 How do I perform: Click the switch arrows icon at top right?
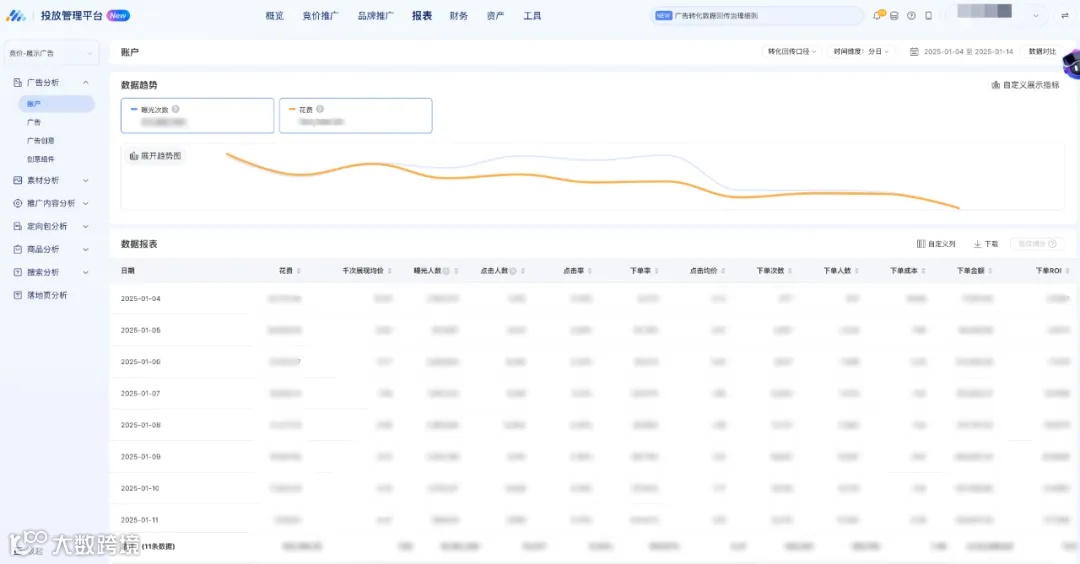(1065, 15)
